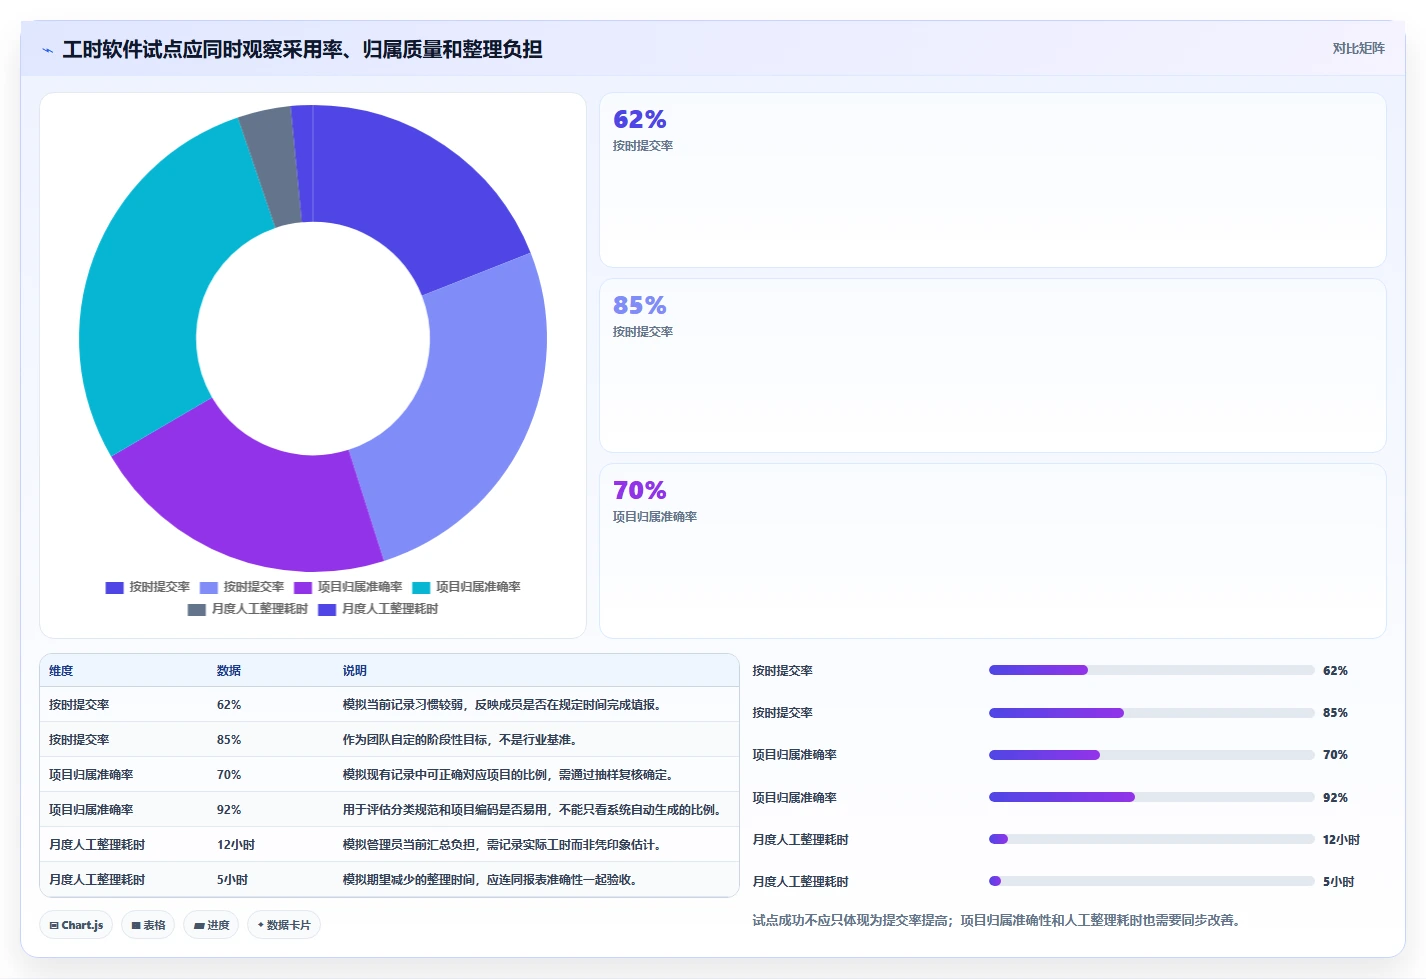Toggle the teal 项目归属准确率 legend swatch
The image size is (1426, 979).
421,587
